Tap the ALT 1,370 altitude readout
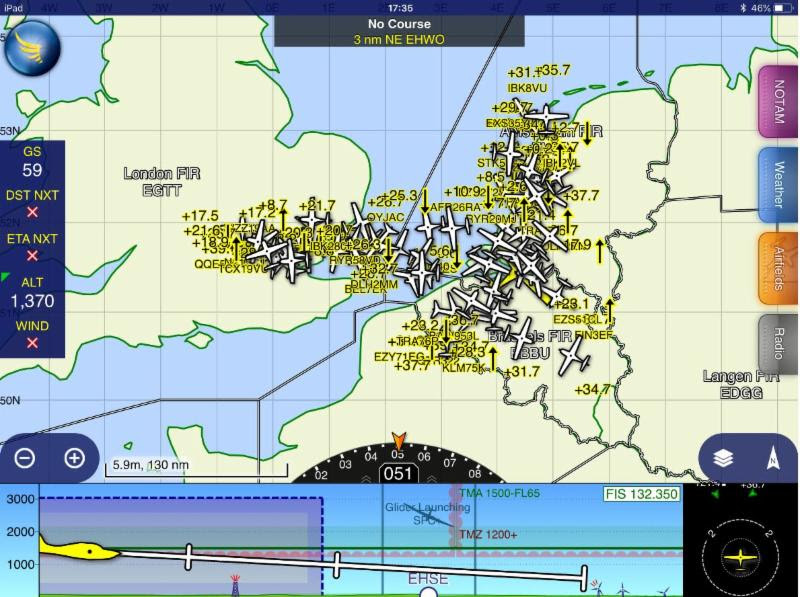800x597 pixels. [32, 292]
